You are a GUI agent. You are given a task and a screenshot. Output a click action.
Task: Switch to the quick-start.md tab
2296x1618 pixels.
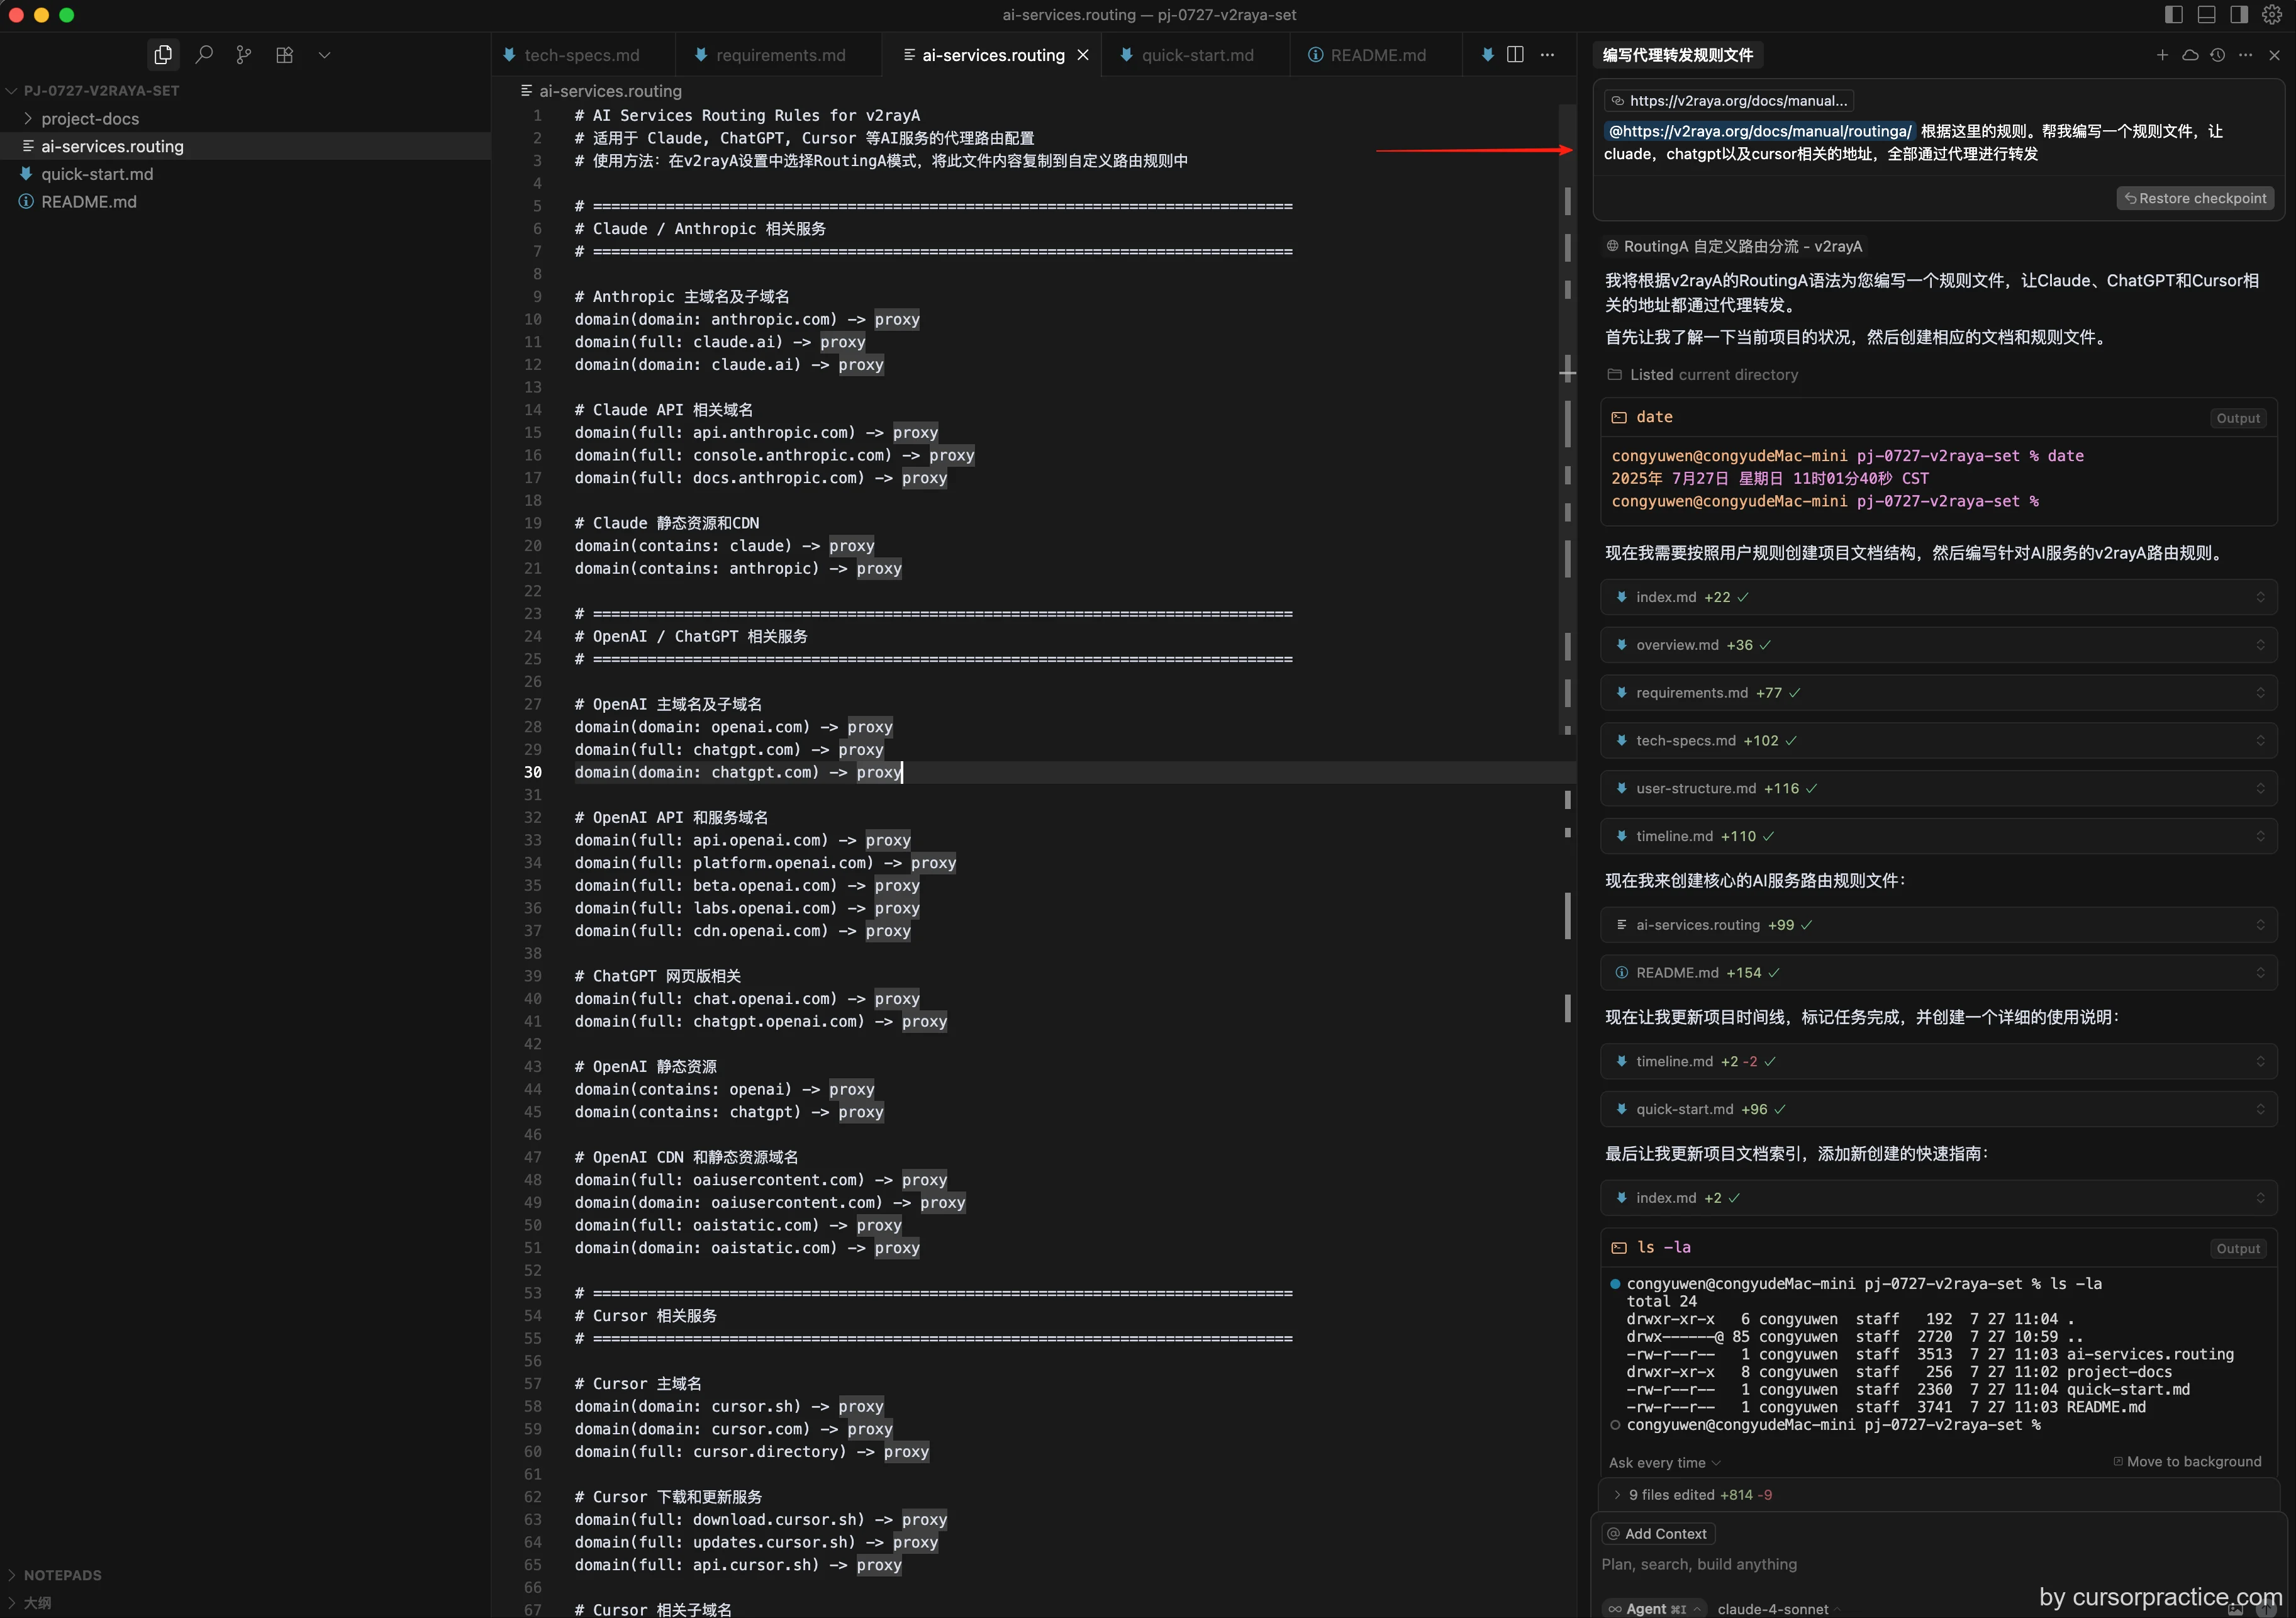click(1197, 55)
